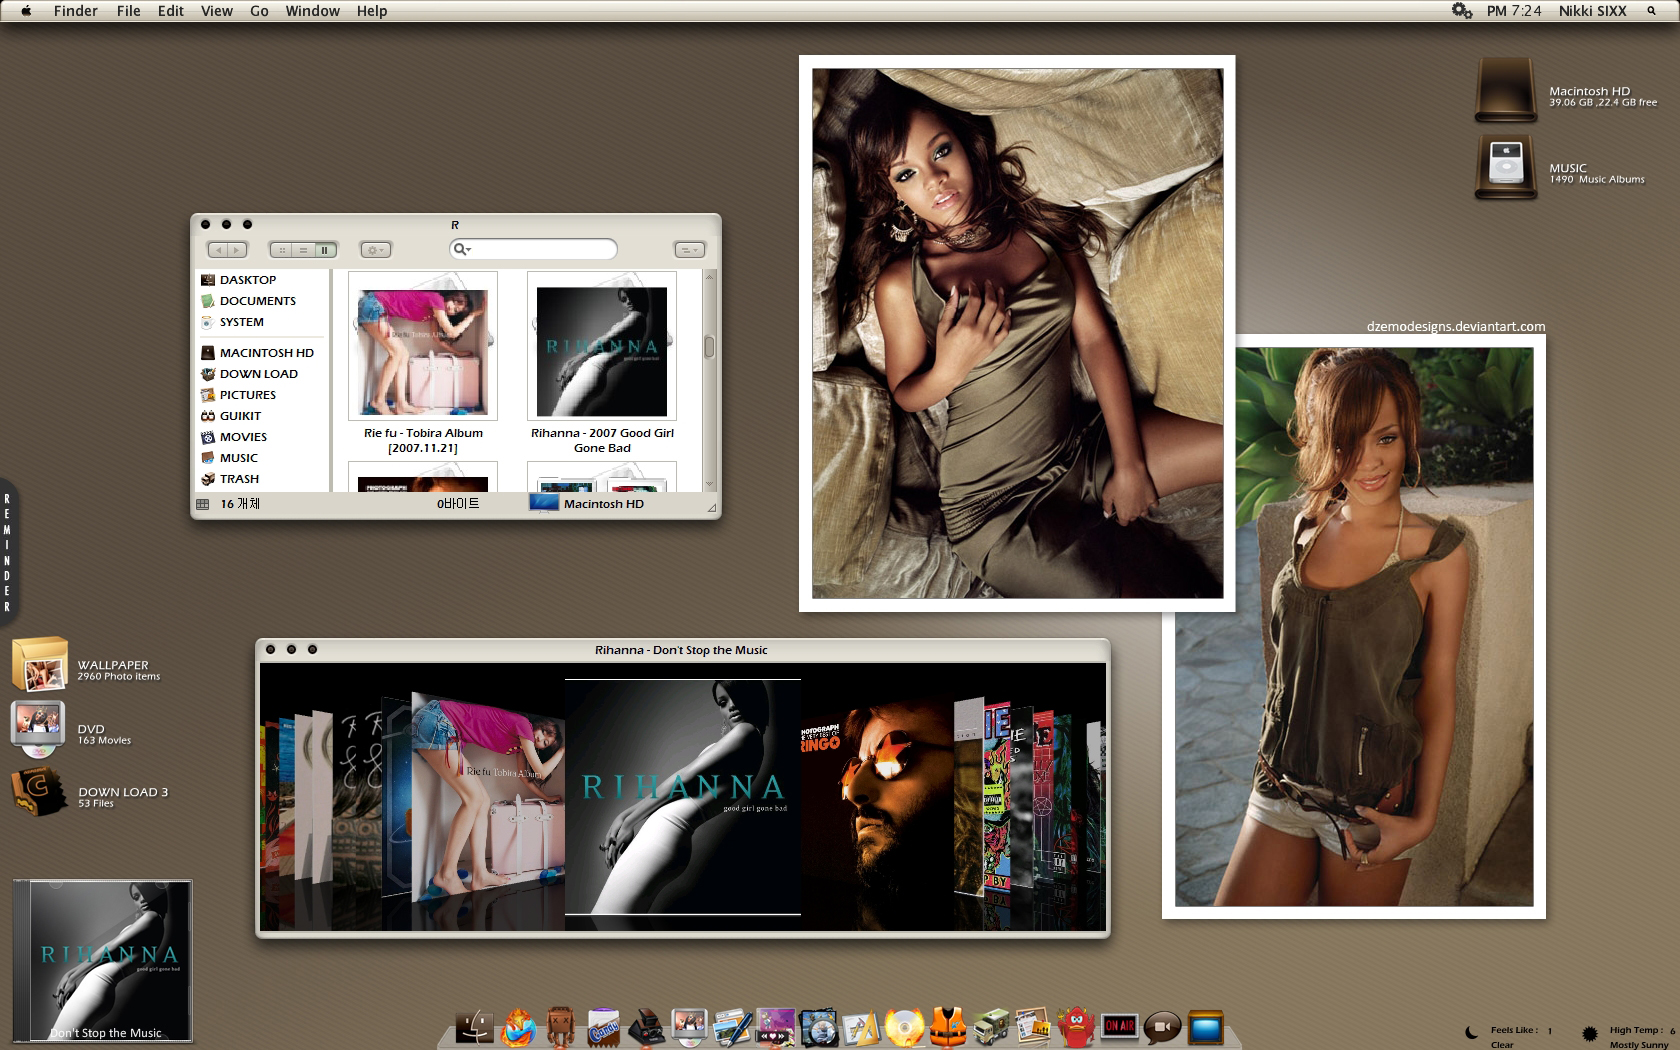Open the news pages with photo dock icon

pyautogui.click(x=1033, y=1027)
